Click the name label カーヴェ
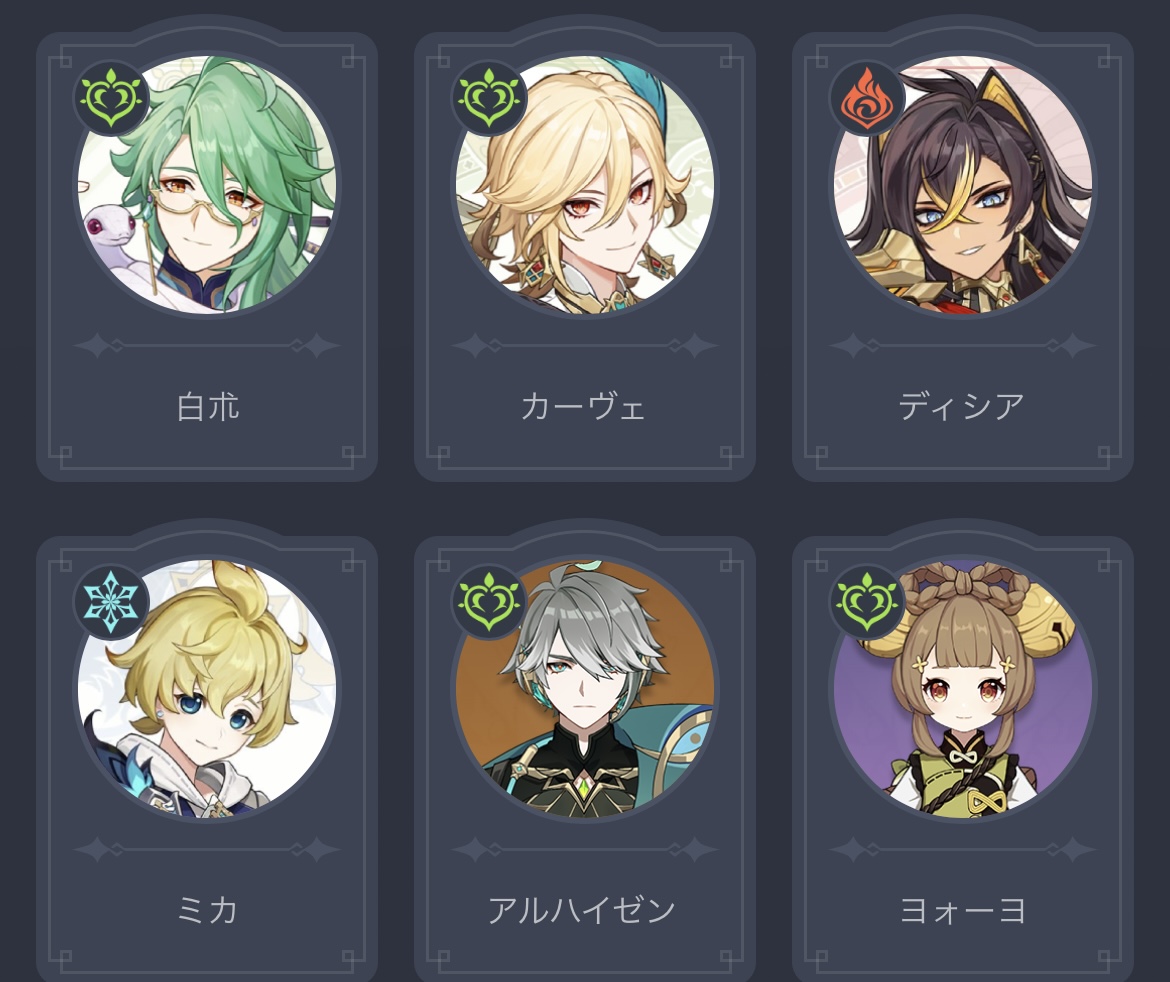This screenshot has height=982, width=1170. (x=583, y=407)
